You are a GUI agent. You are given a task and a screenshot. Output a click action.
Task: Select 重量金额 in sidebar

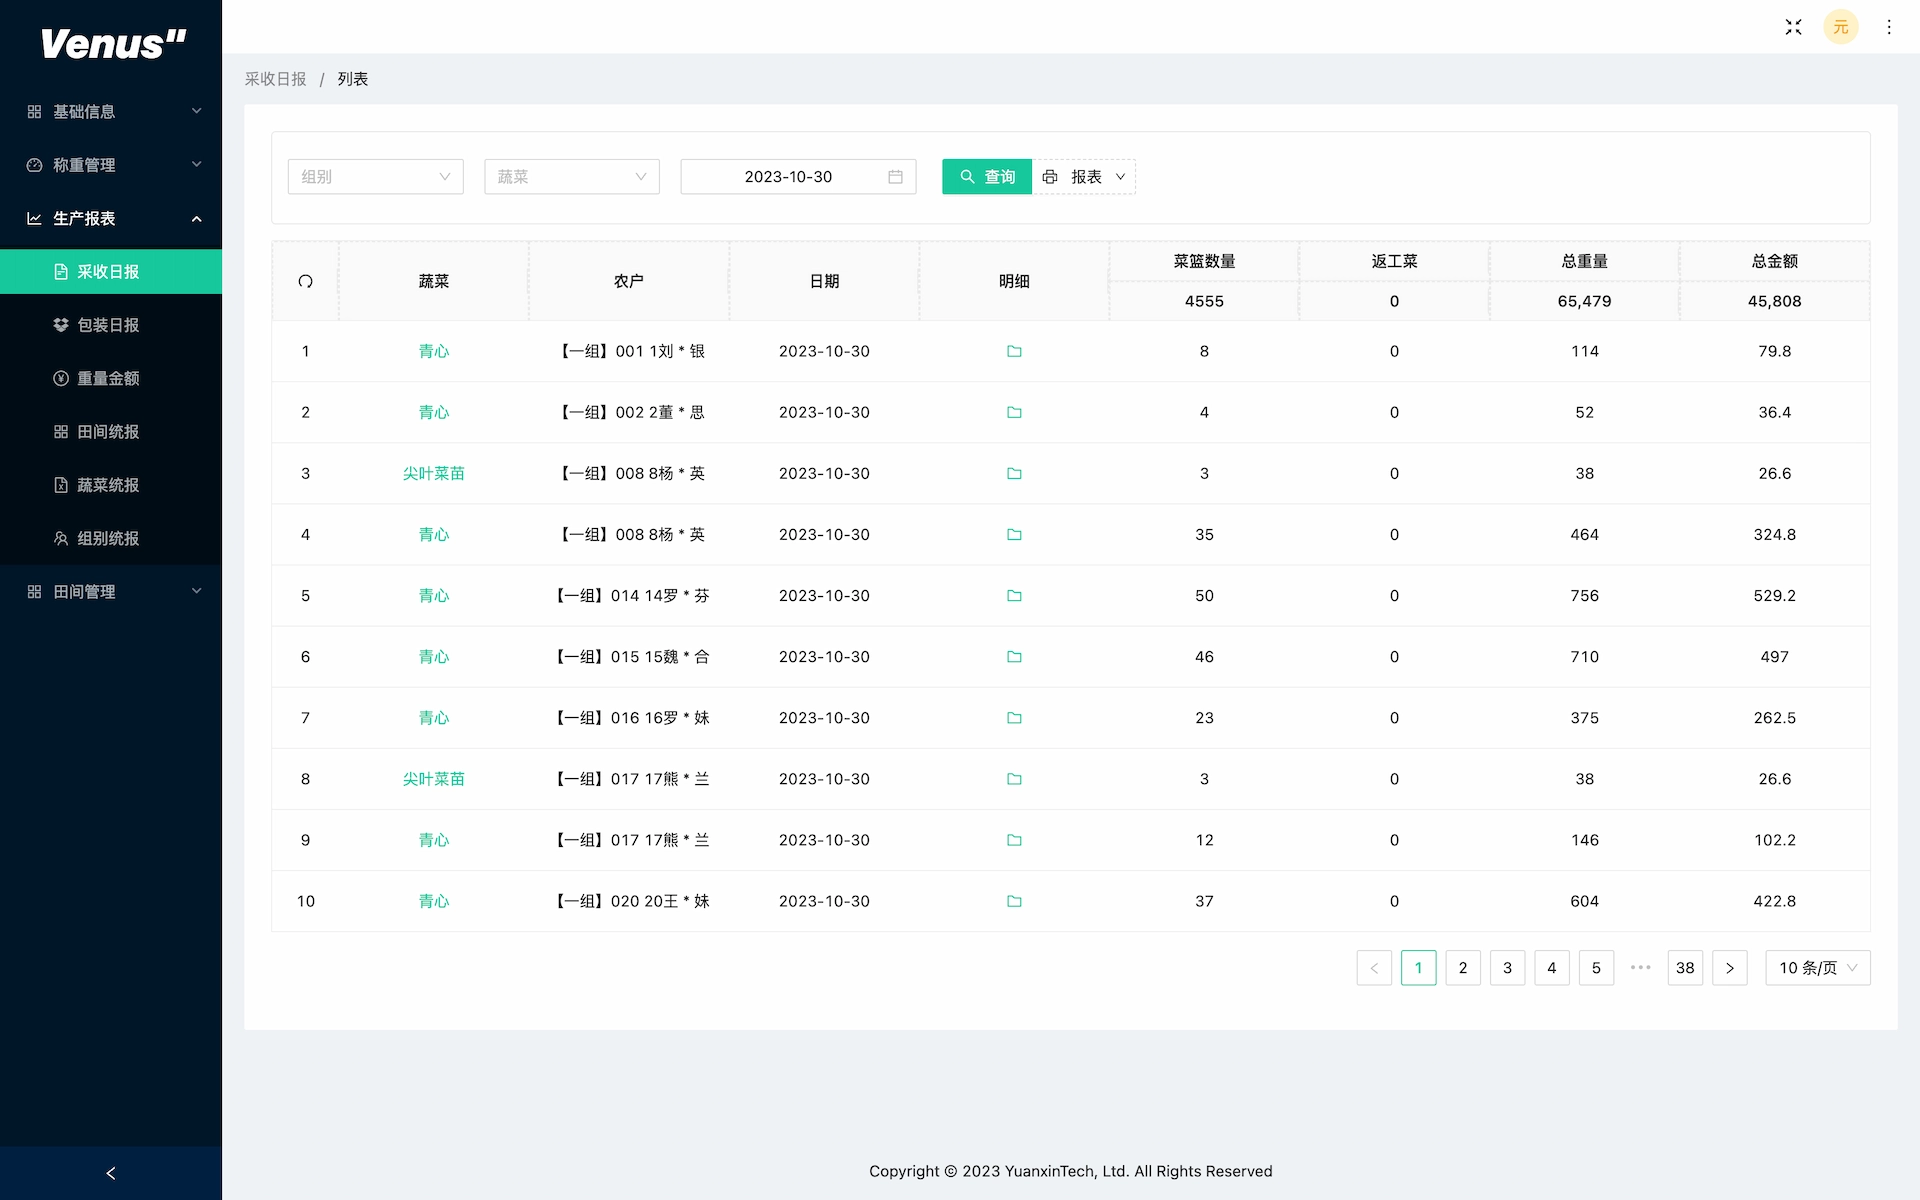click(x=111, y=378)
